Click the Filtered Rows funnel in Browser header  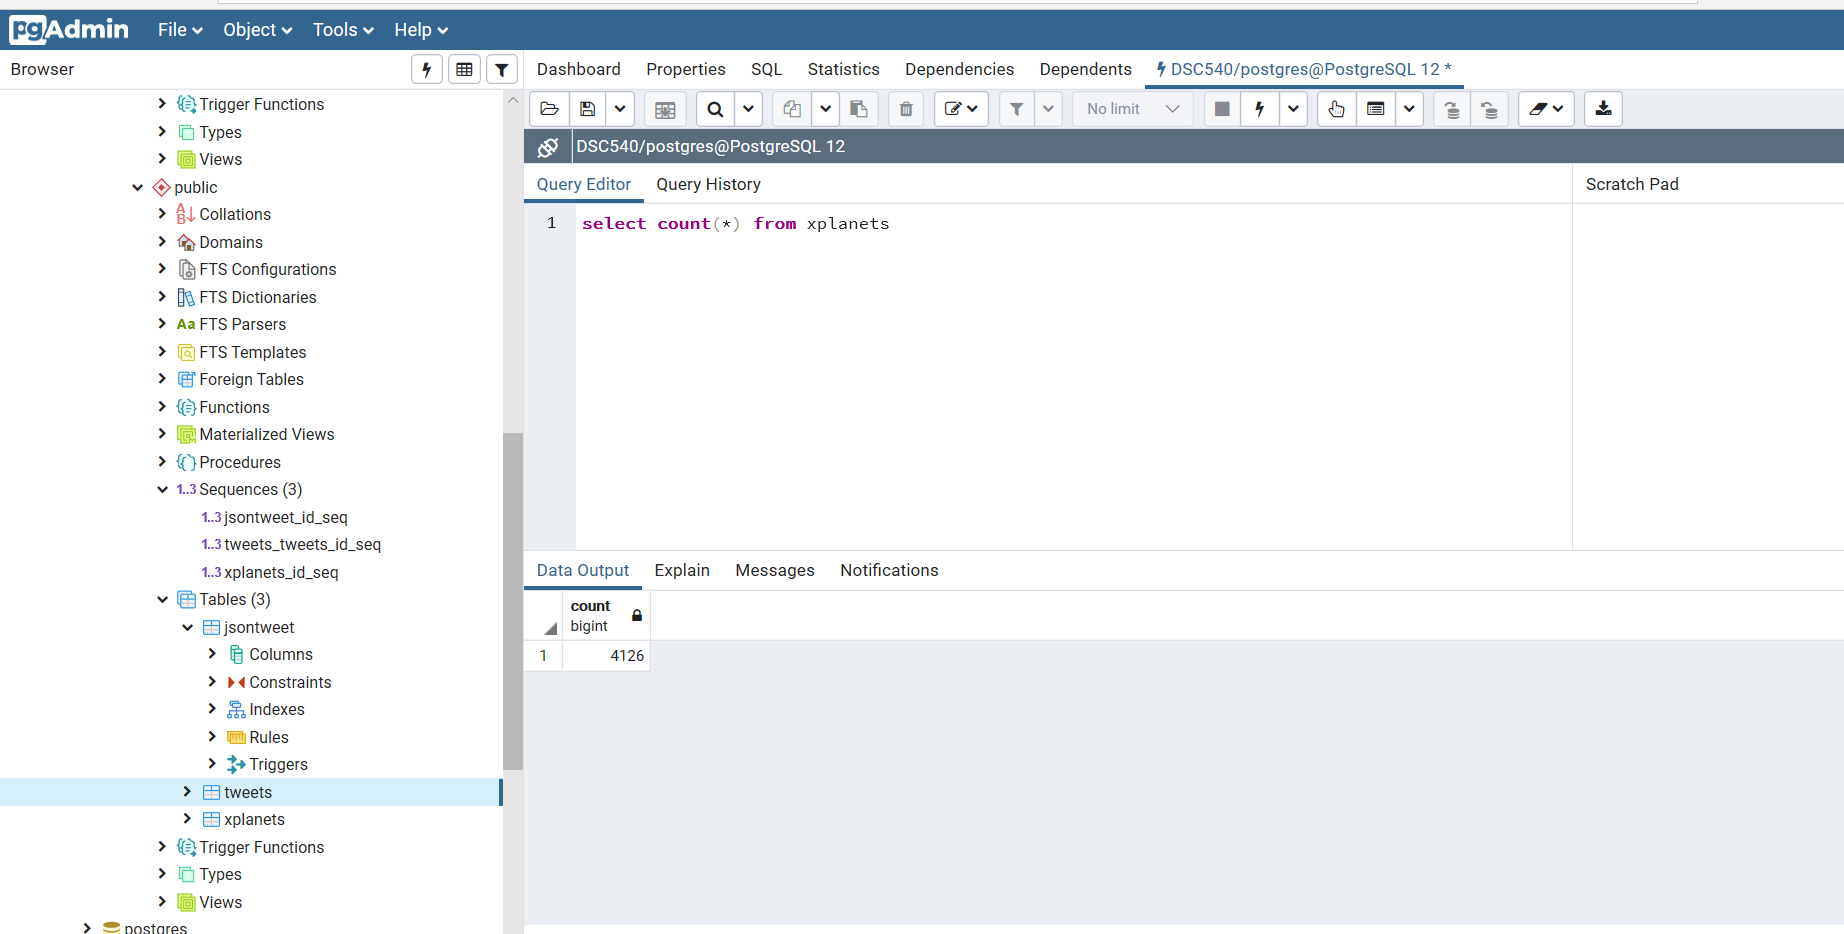click(502, 69)
